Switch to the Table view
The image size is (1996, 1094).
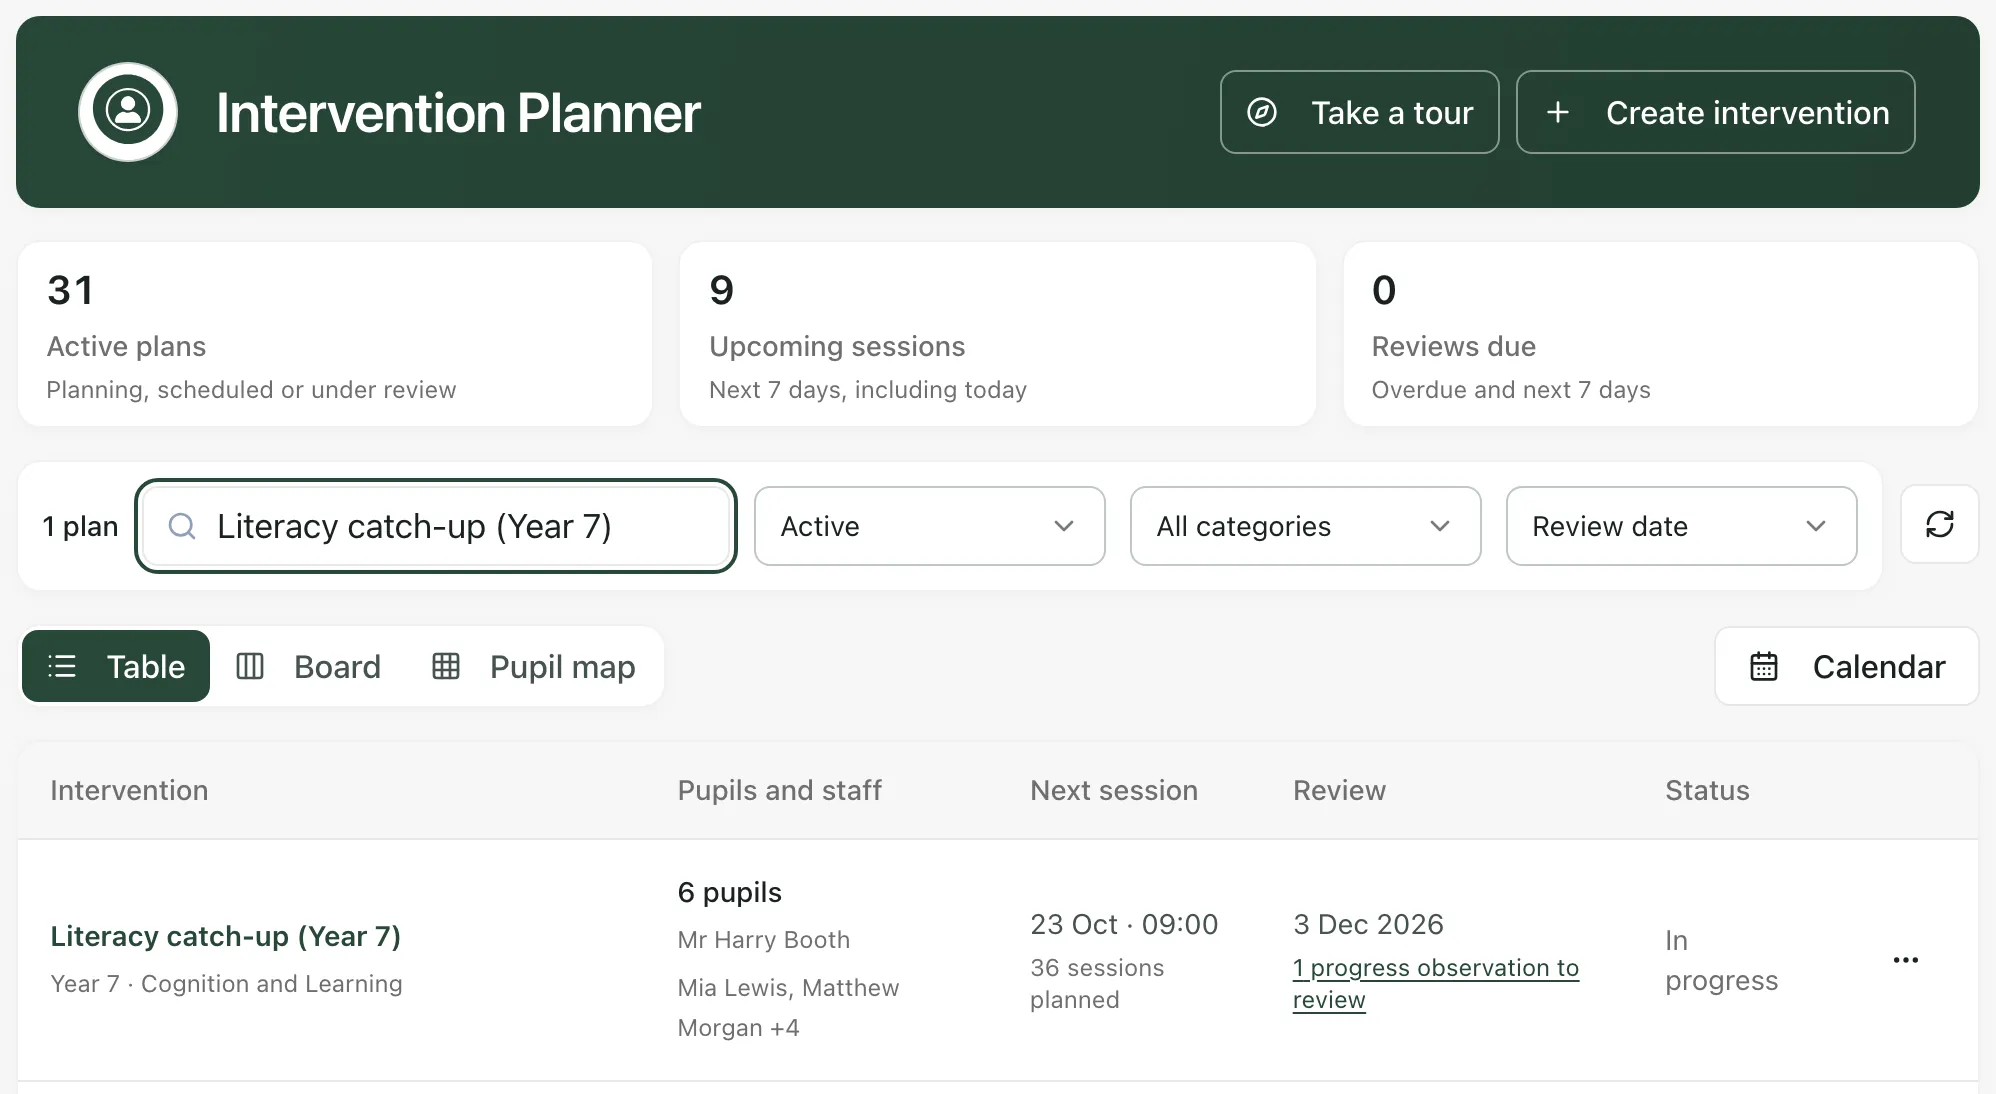pos(116,666)
